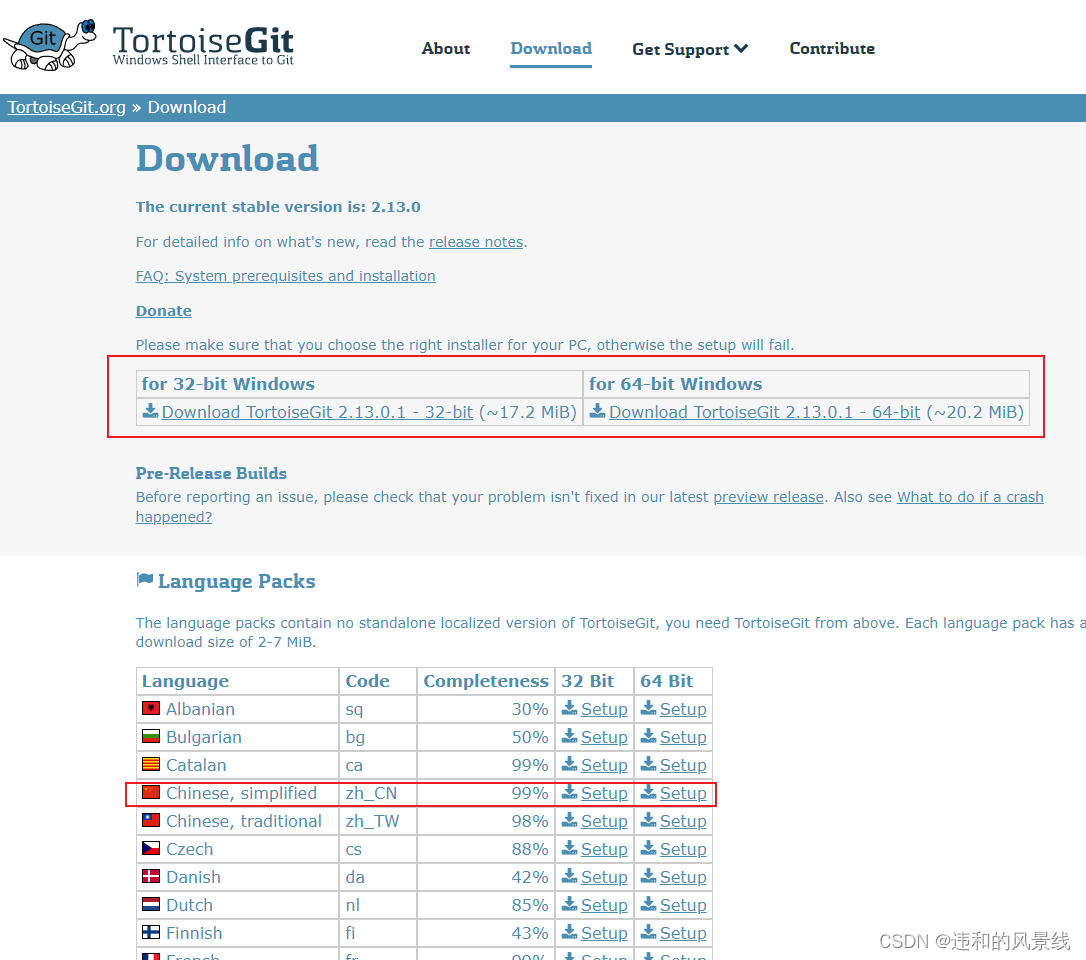
Task: Click the Bulgarian flag icon
Action: [x=151, y=736]
